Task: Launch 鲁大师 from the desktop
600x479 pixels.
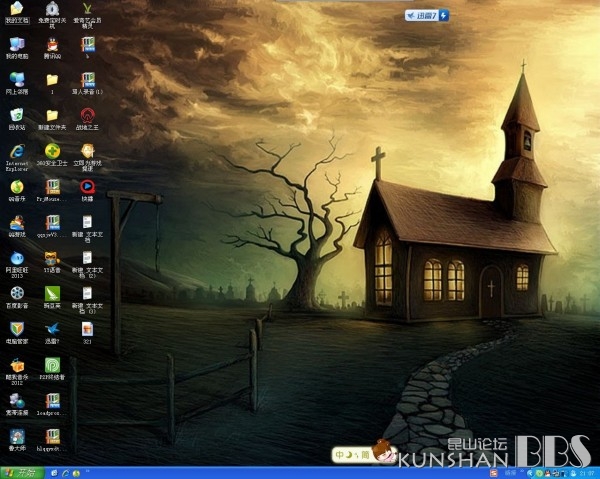Action: (x=17, y=440)
